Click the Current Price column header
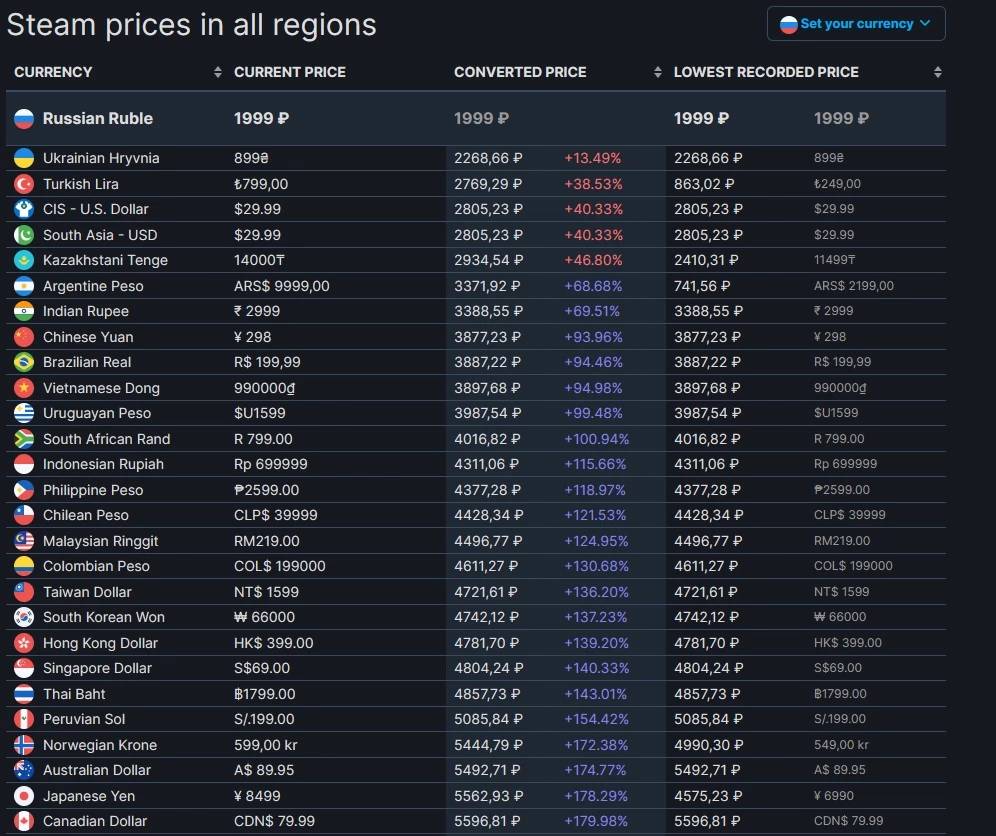Image resolution: width=996 pixels, height=836 pixels. pos(290,72)
